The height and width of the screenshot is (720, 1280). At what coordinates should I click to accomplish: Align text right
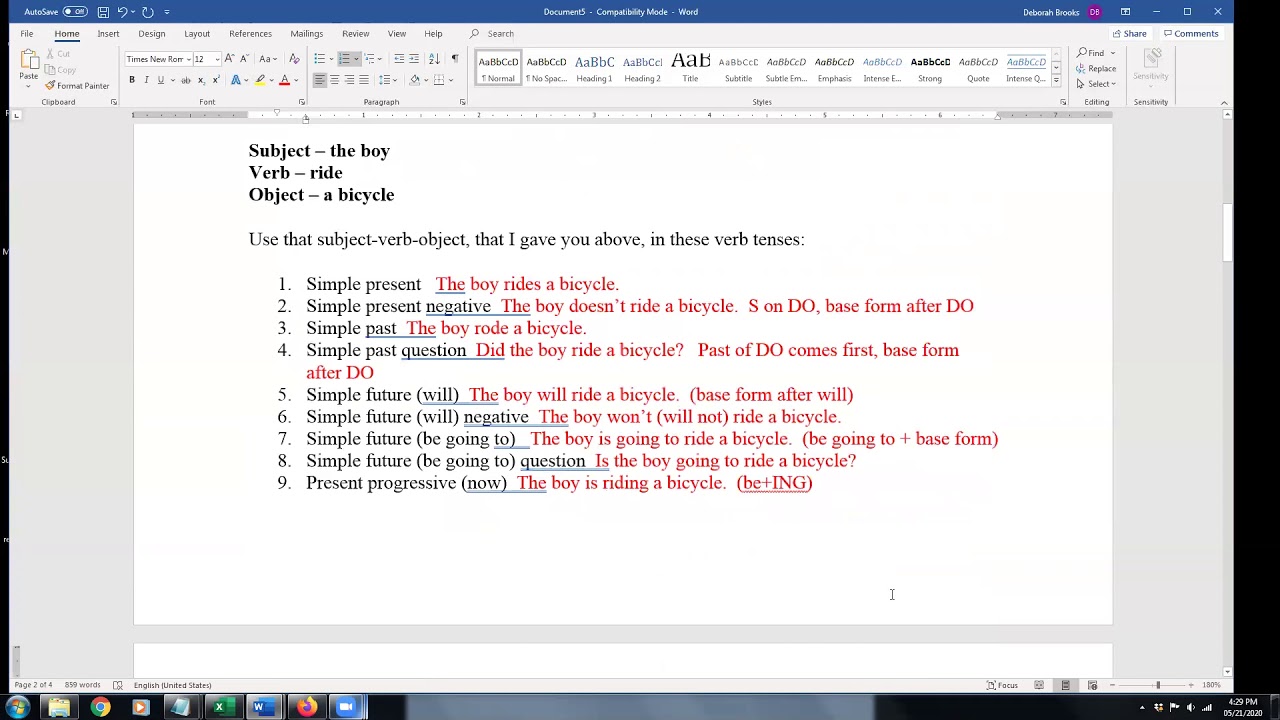coord(349,80)
